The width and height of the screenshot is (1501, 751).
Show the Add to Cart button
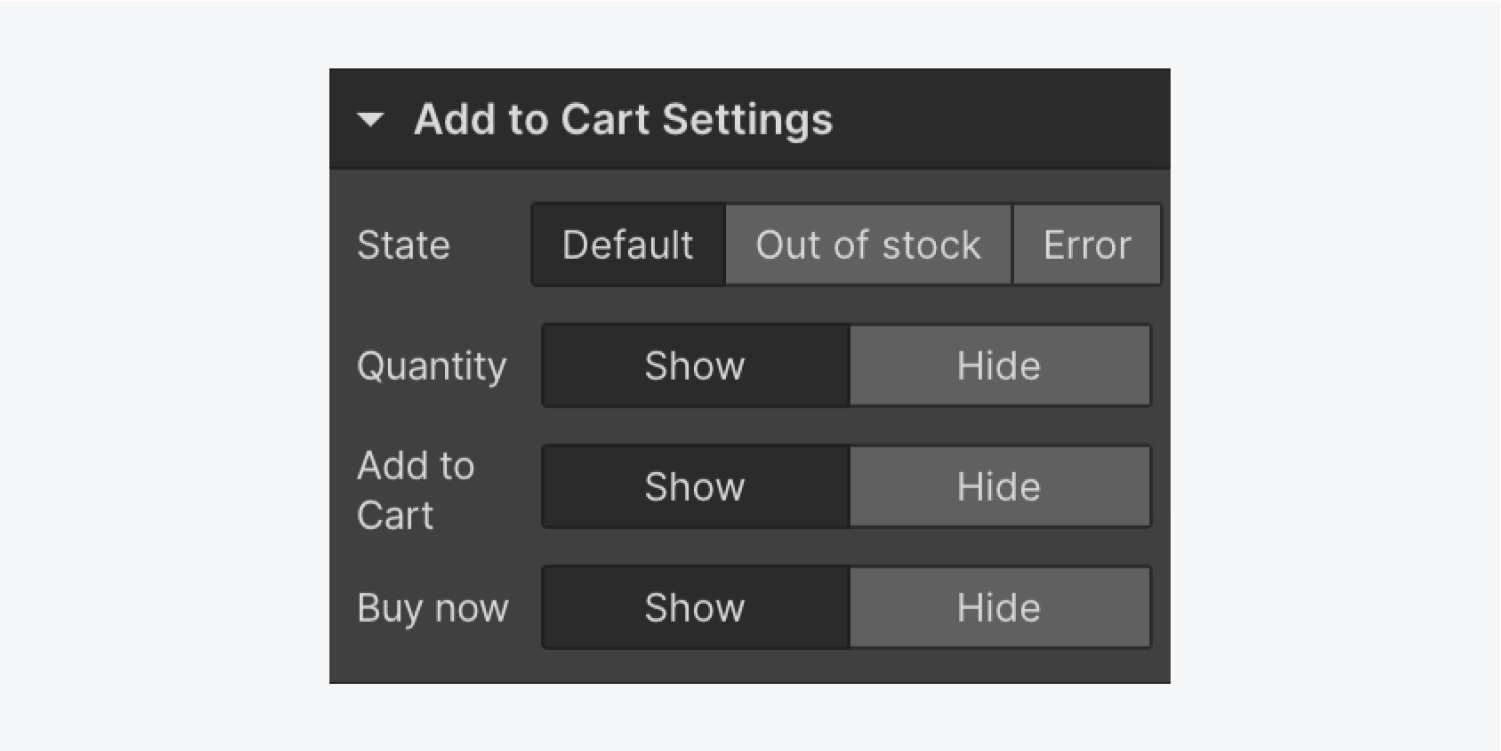point(695,487)
